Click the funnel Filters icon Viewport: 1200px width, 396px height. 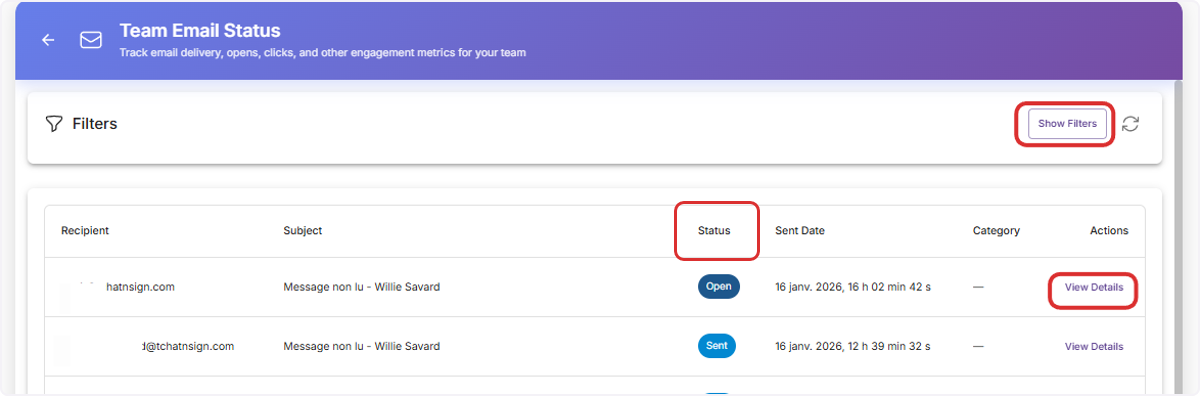click(x=55, y=124)
